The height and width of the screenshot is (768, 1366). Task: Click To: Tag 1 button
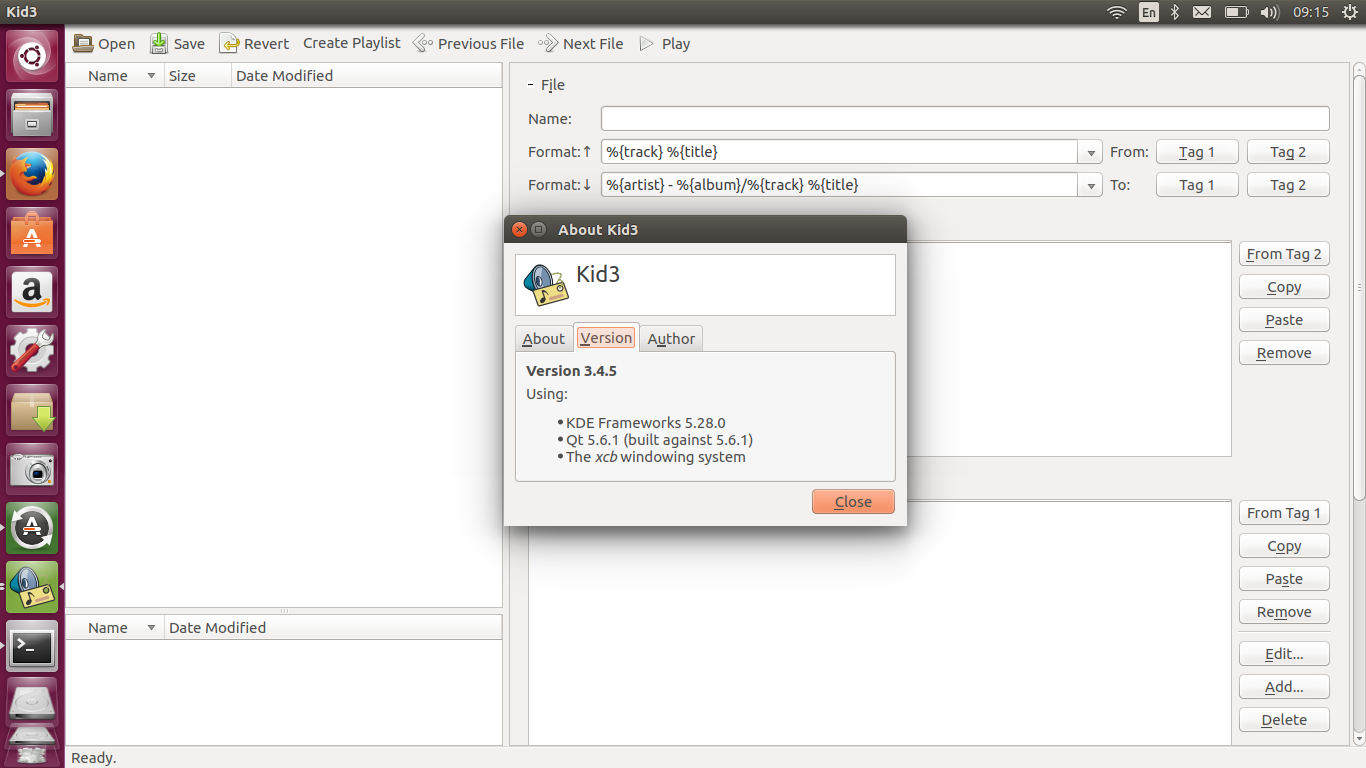[x=1197, y=185]
